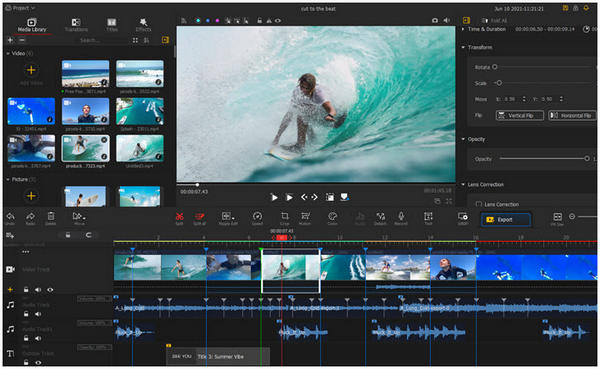Screen dimensions: 600x369
Task: Take a snapshot with the camera icon
Action: point(435,20)
